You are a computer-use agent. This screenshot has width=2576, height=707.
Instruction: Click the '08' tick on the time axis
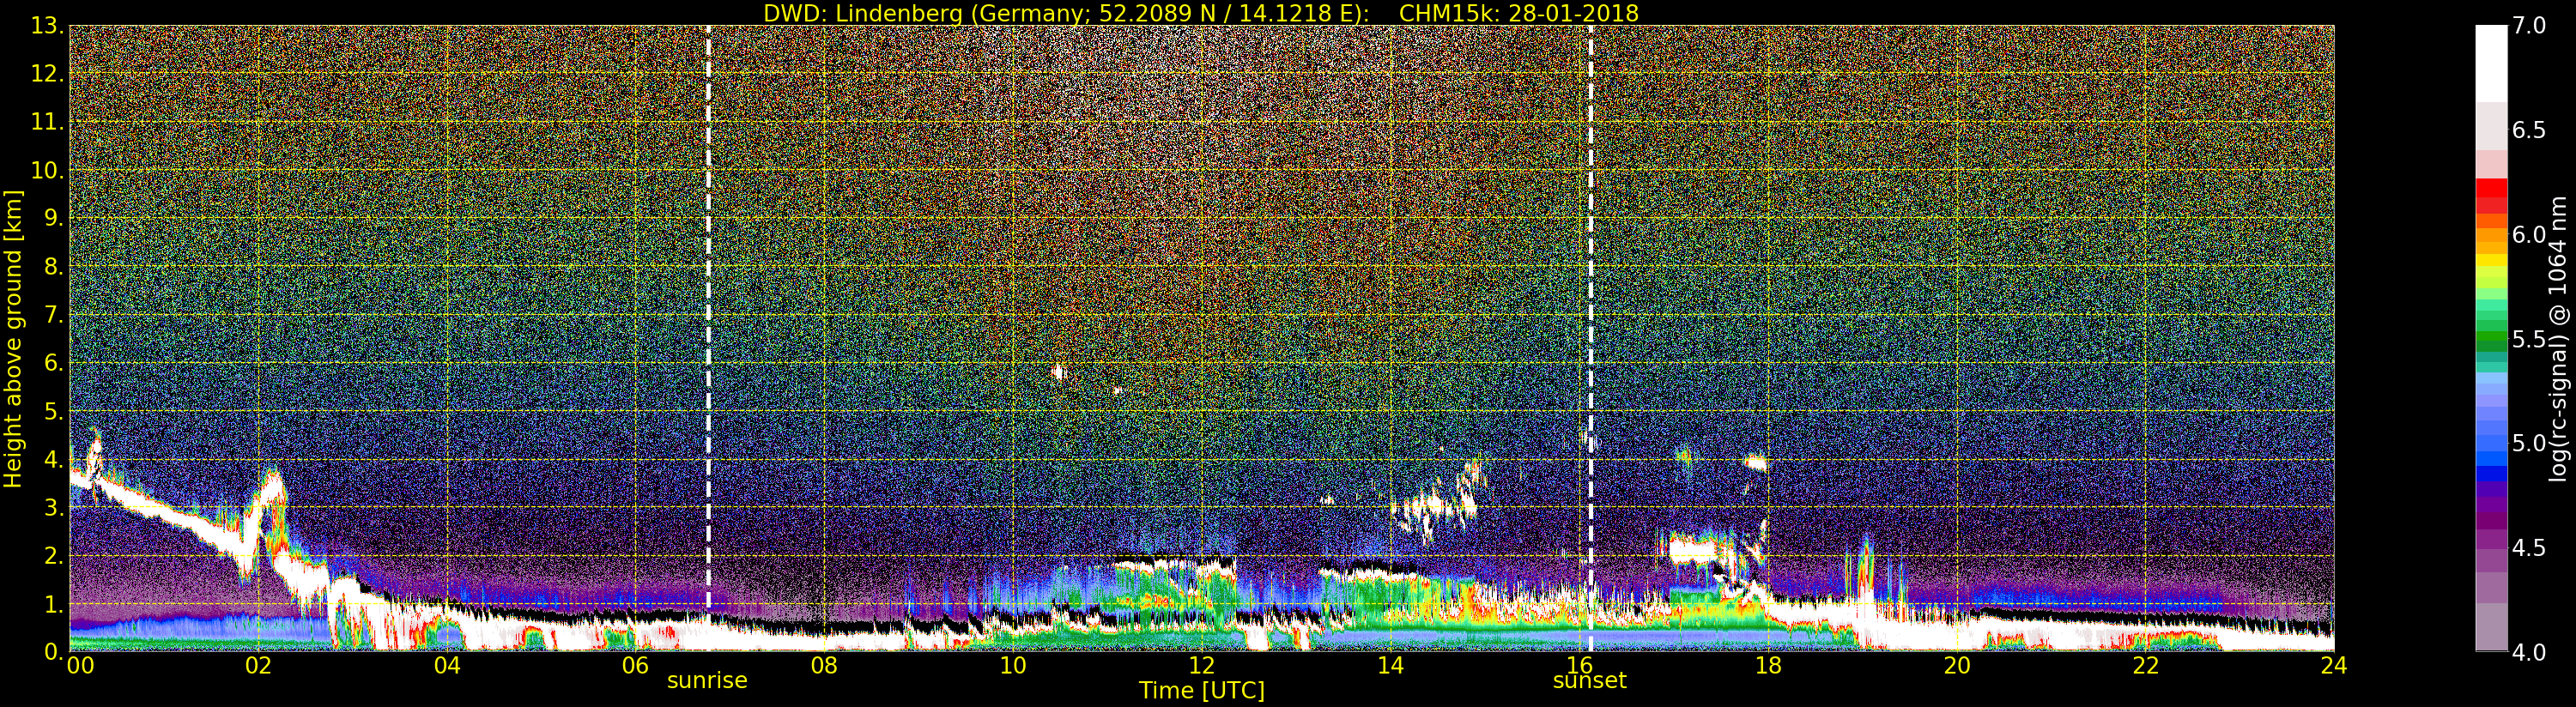(x=824, y=665)
